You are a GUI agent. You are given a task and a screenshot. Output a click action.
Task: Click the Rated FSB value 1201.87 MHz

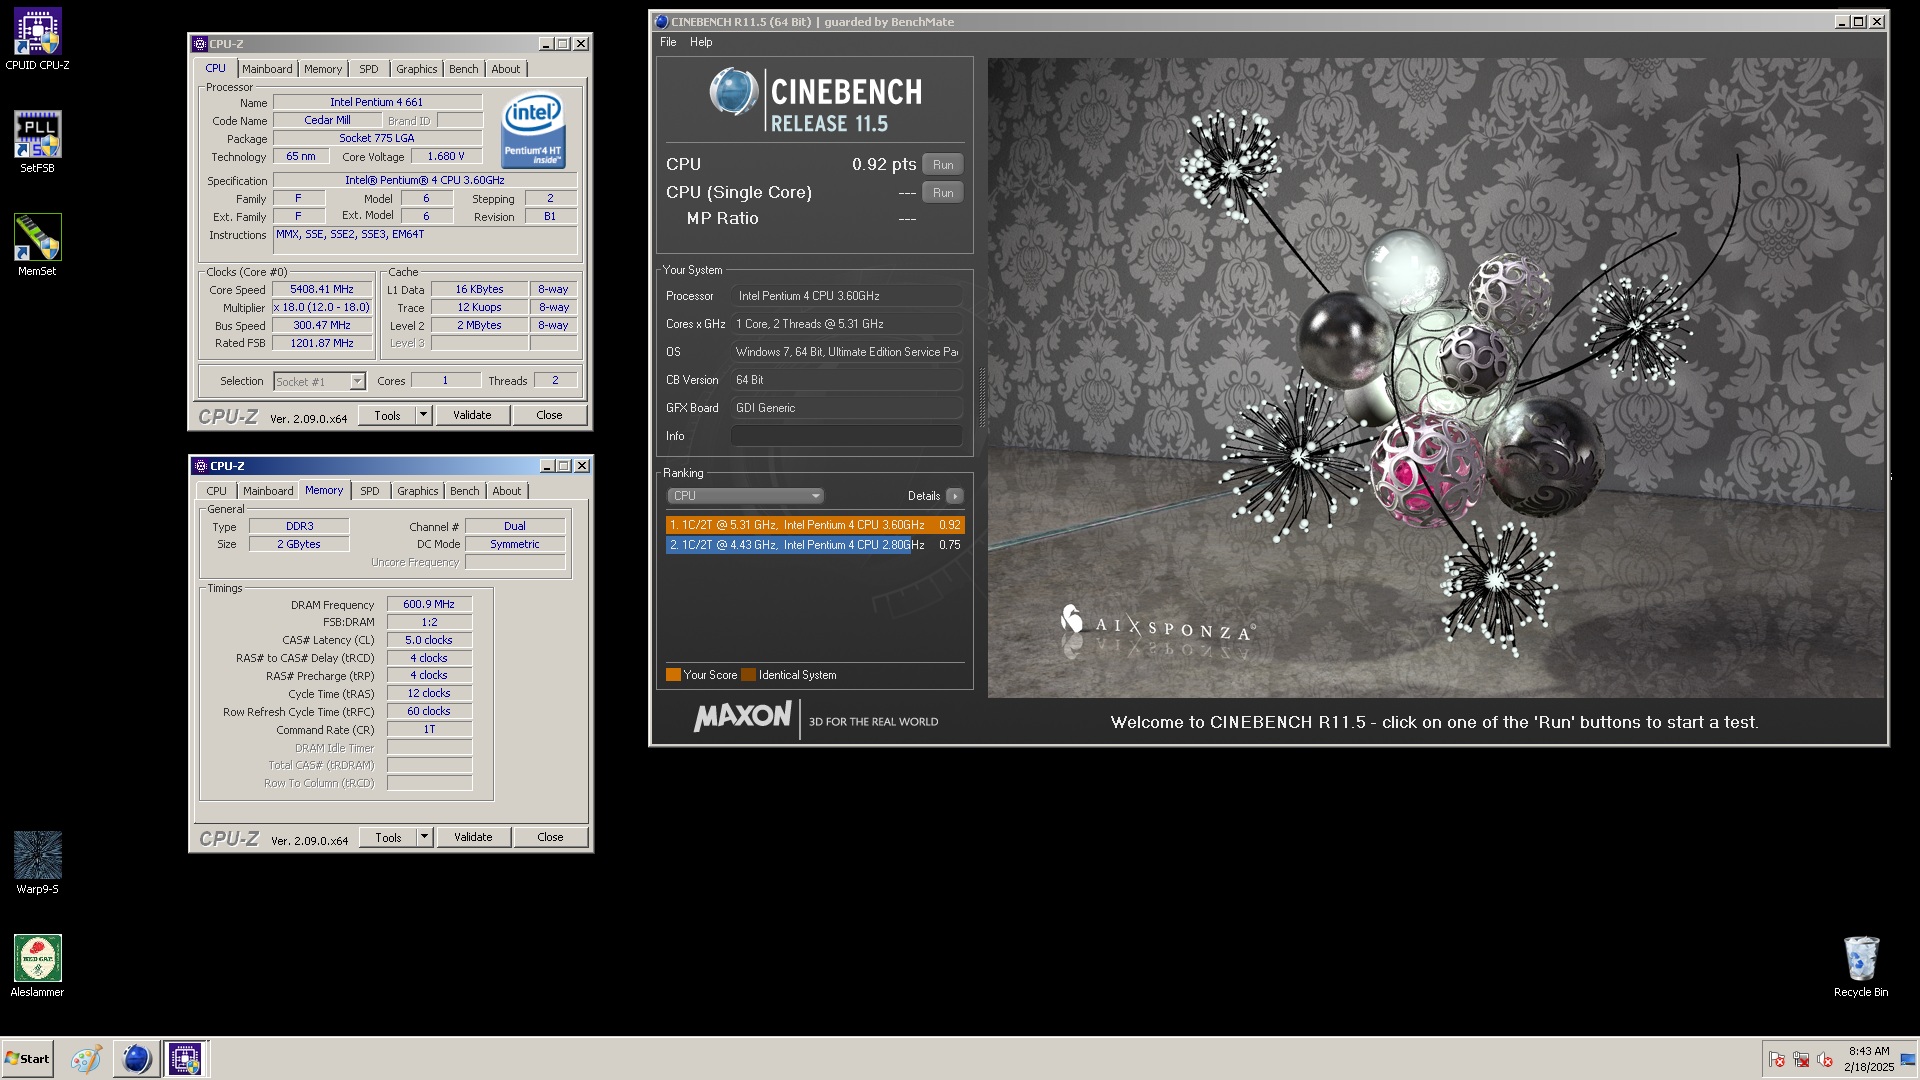(x=322, y=343)
